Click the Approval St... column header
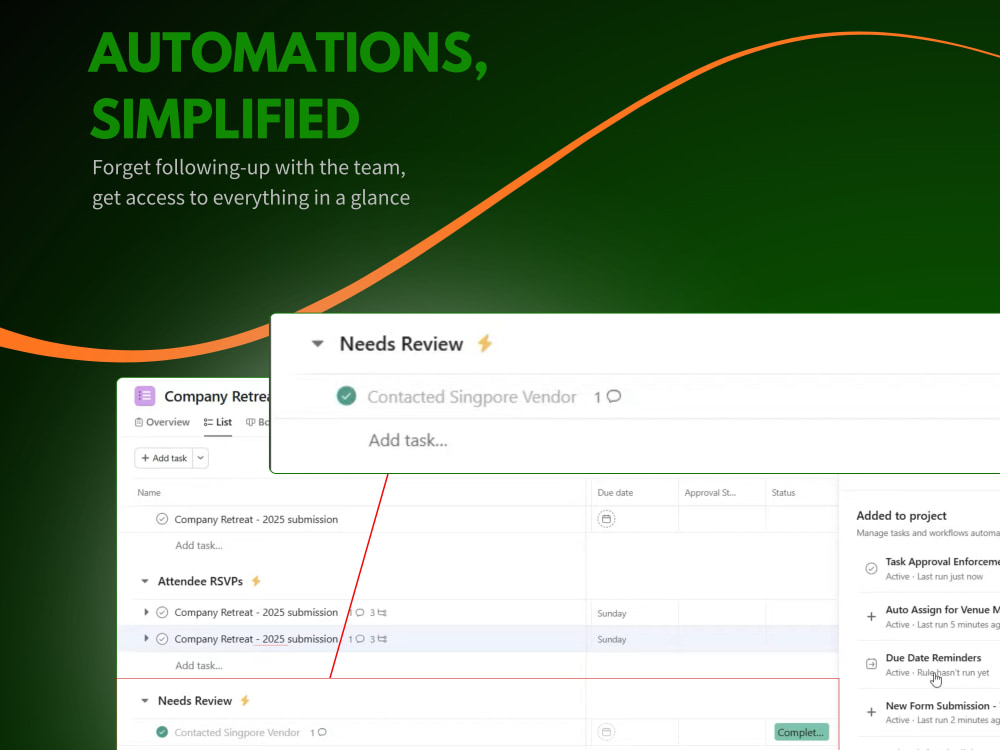Viewport: 1000px width, 750px height. [710, 492]
